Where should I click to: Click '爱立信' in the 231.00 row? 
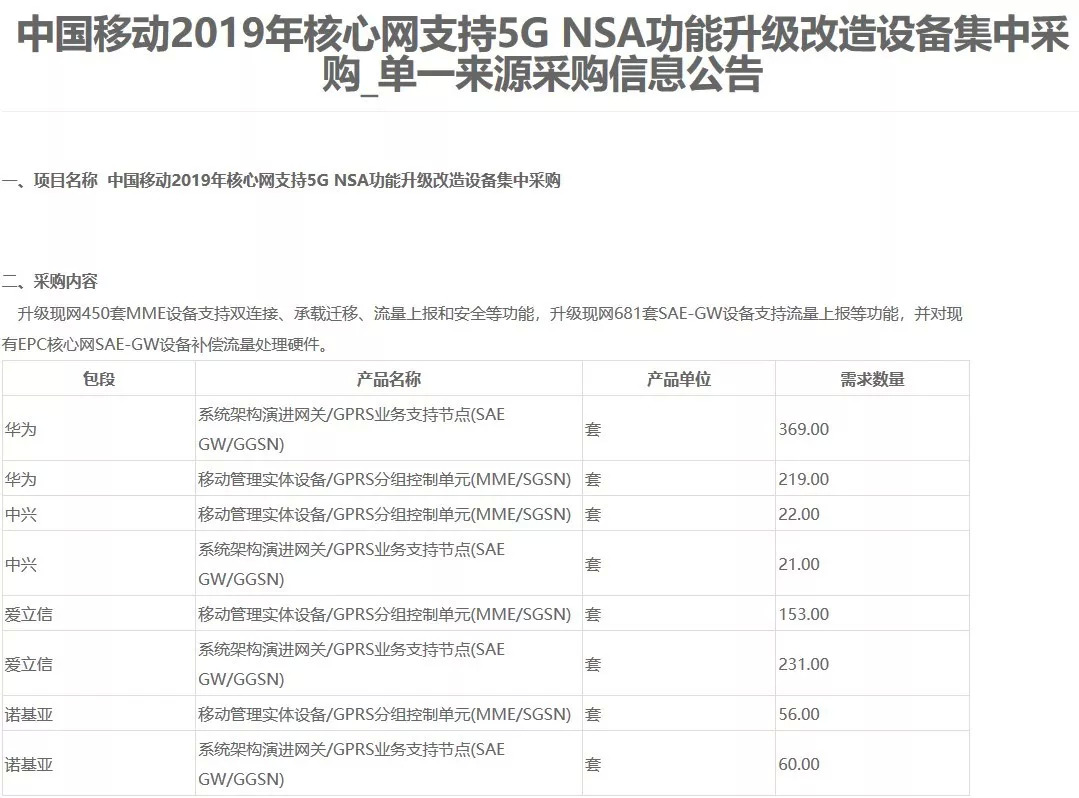[x=28, y=664]
